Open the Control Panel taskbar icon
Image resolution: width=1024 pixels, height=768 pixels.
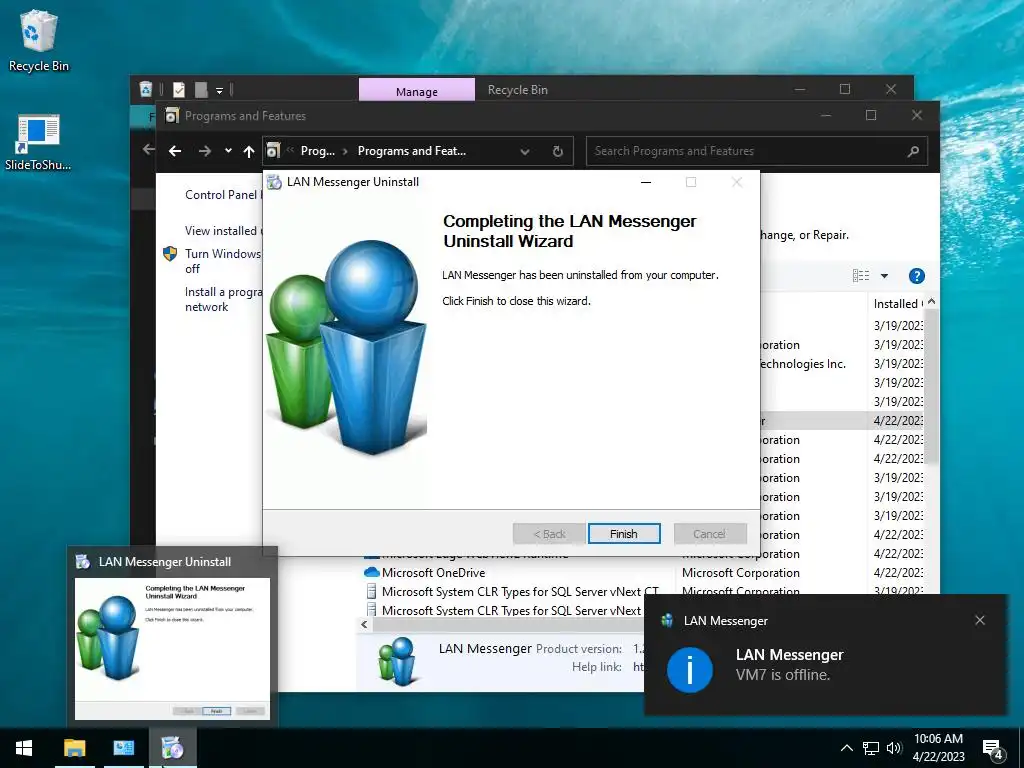click(123, 748)
